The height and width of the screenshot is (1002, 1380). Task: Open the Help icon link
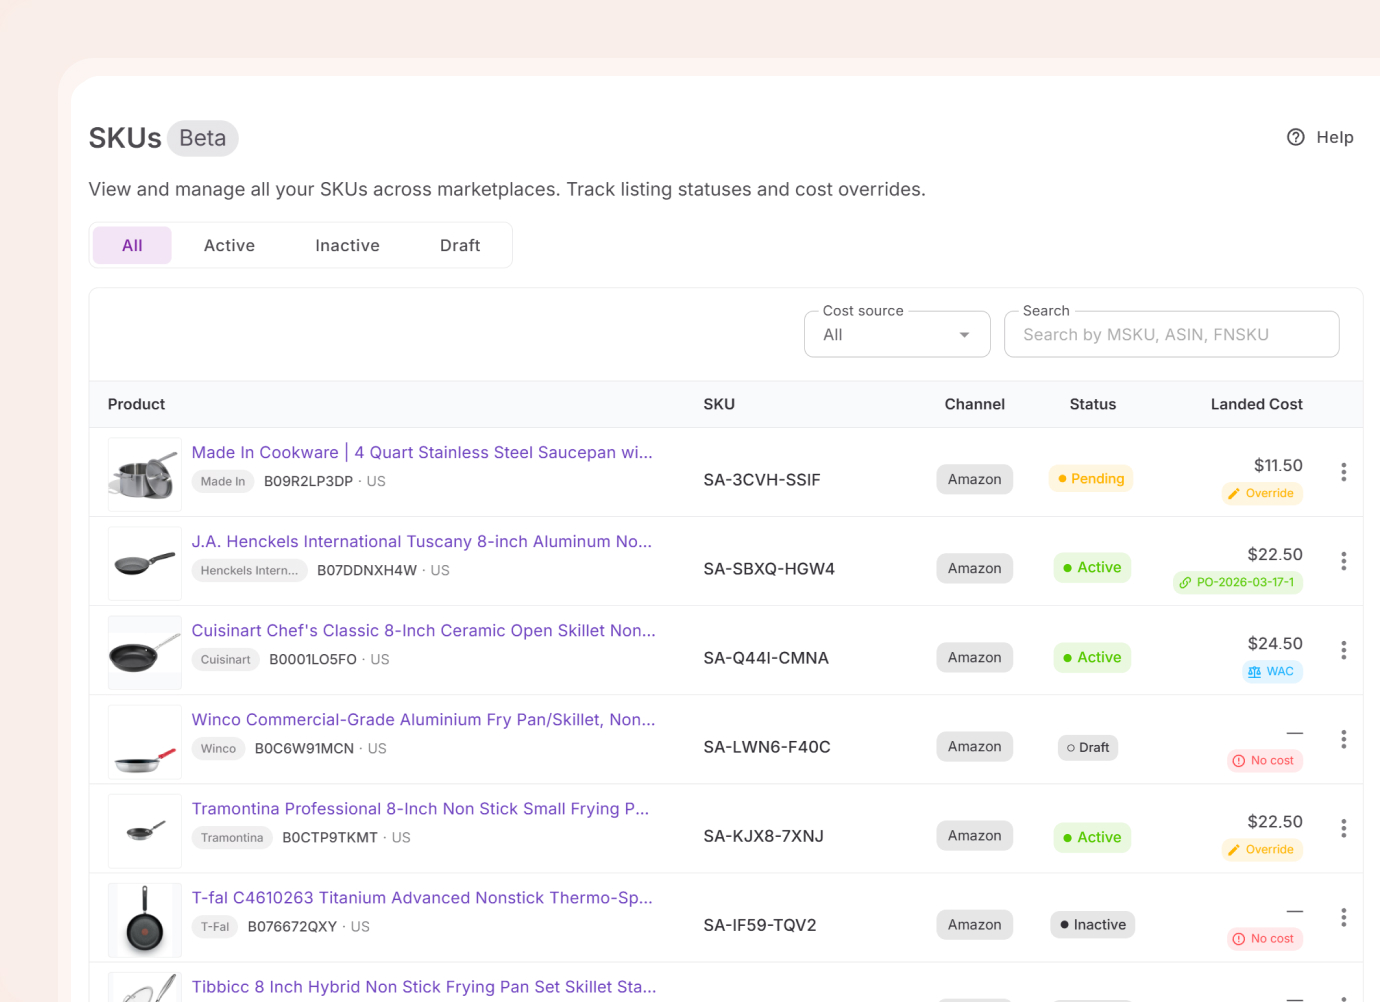coord(1296,137)
